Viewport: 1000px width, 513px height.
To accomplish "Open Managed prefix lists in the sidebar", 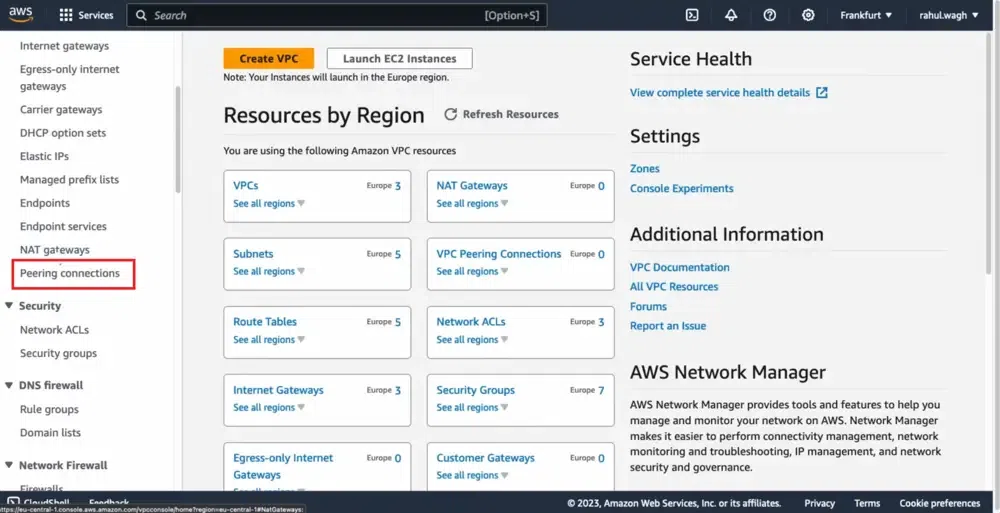I will tap(70, 179).
